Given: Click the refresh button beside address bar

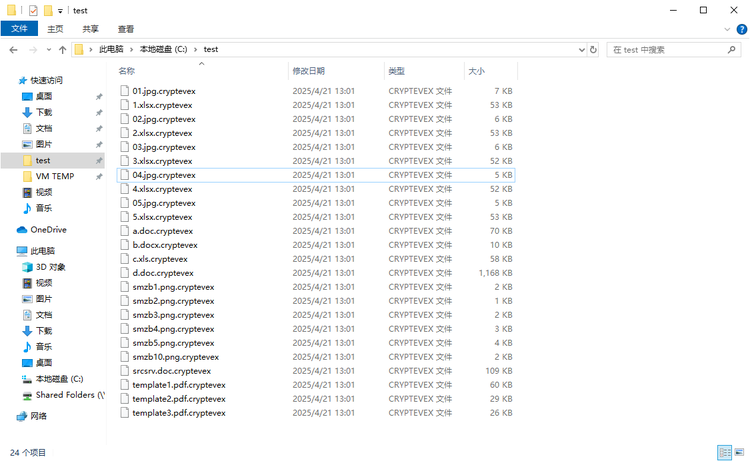Looking at the screenshot, I should tap(593, 49).
